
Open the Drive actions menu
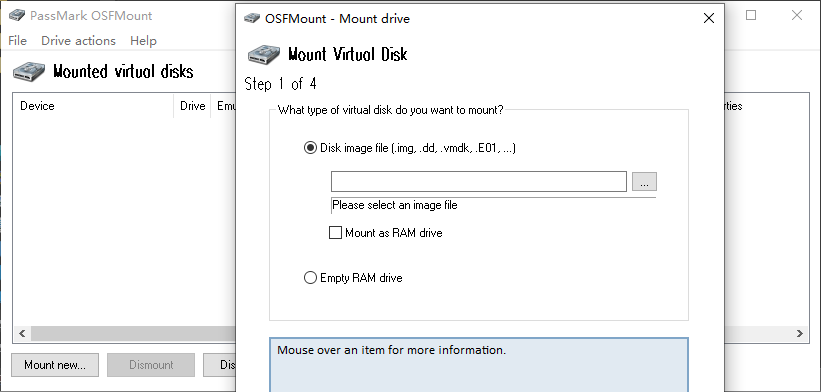click(x=79, y=40)
